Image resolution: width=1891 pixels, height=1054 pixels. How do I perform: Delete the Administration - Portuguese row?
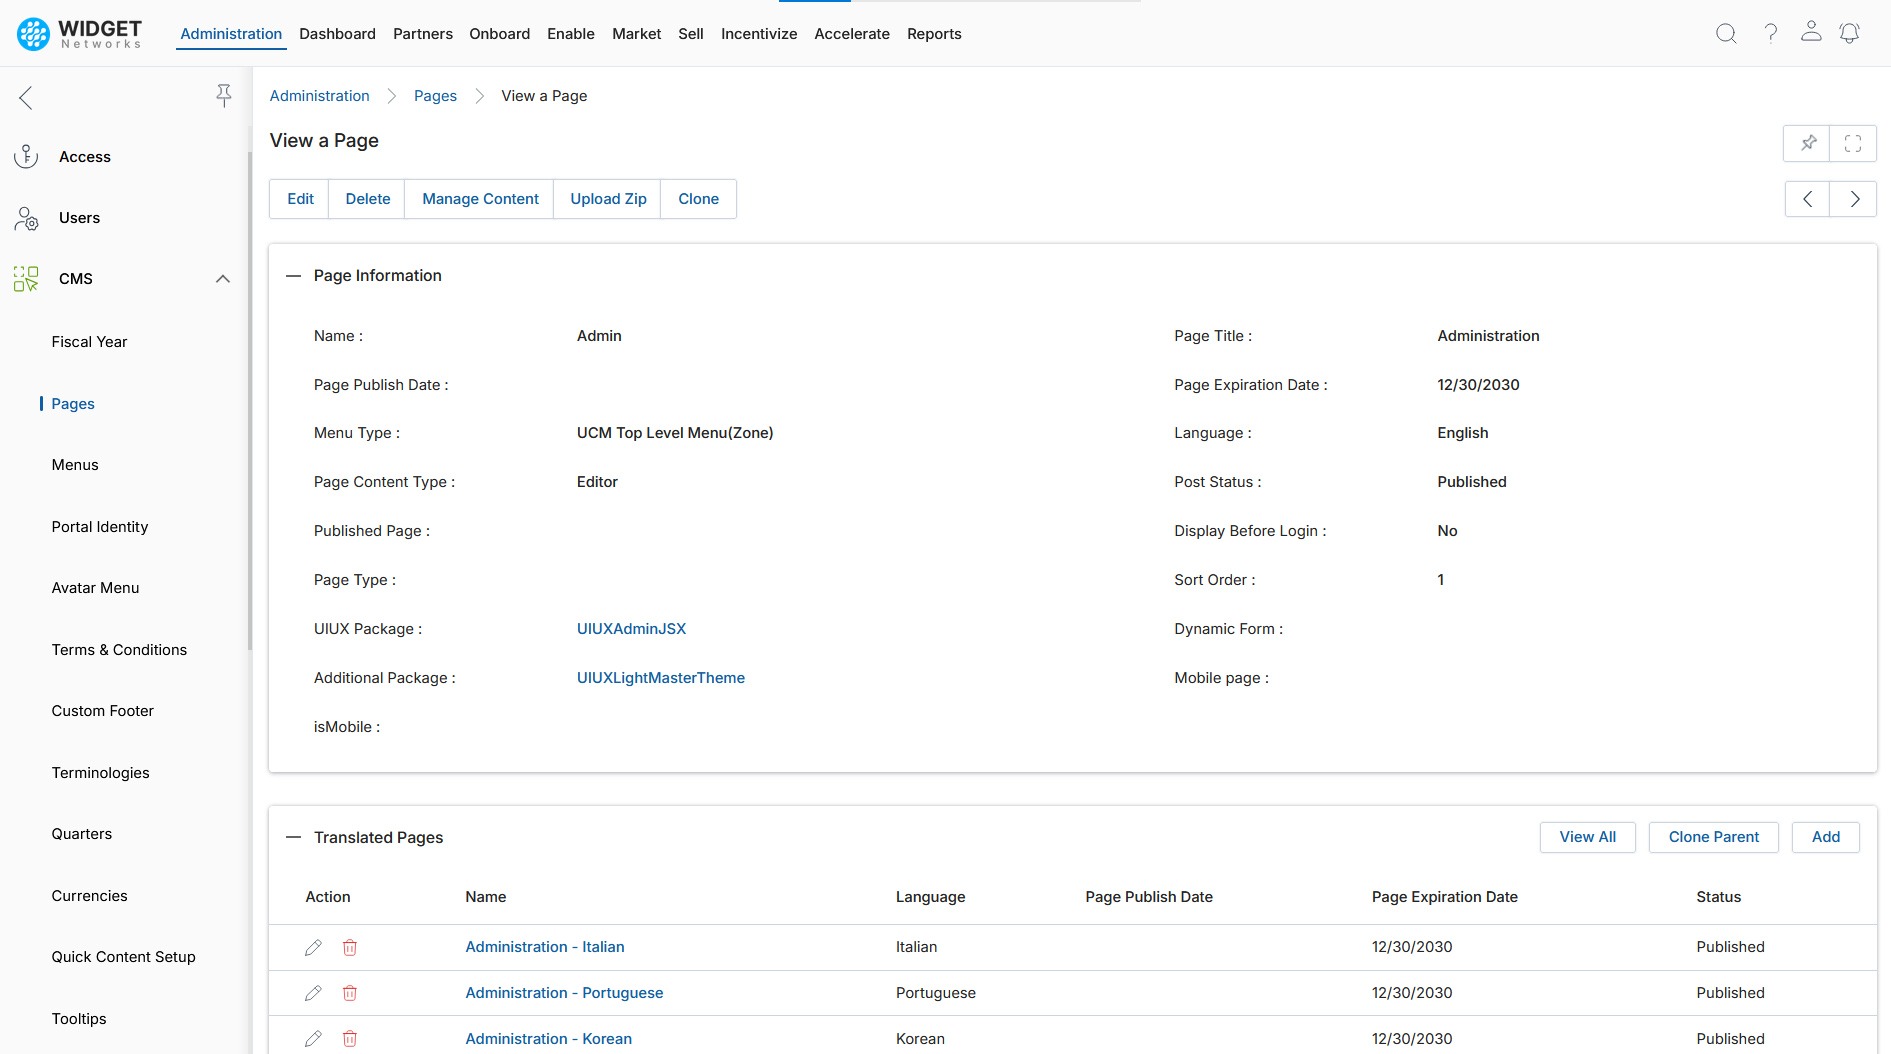coord(350,993)
